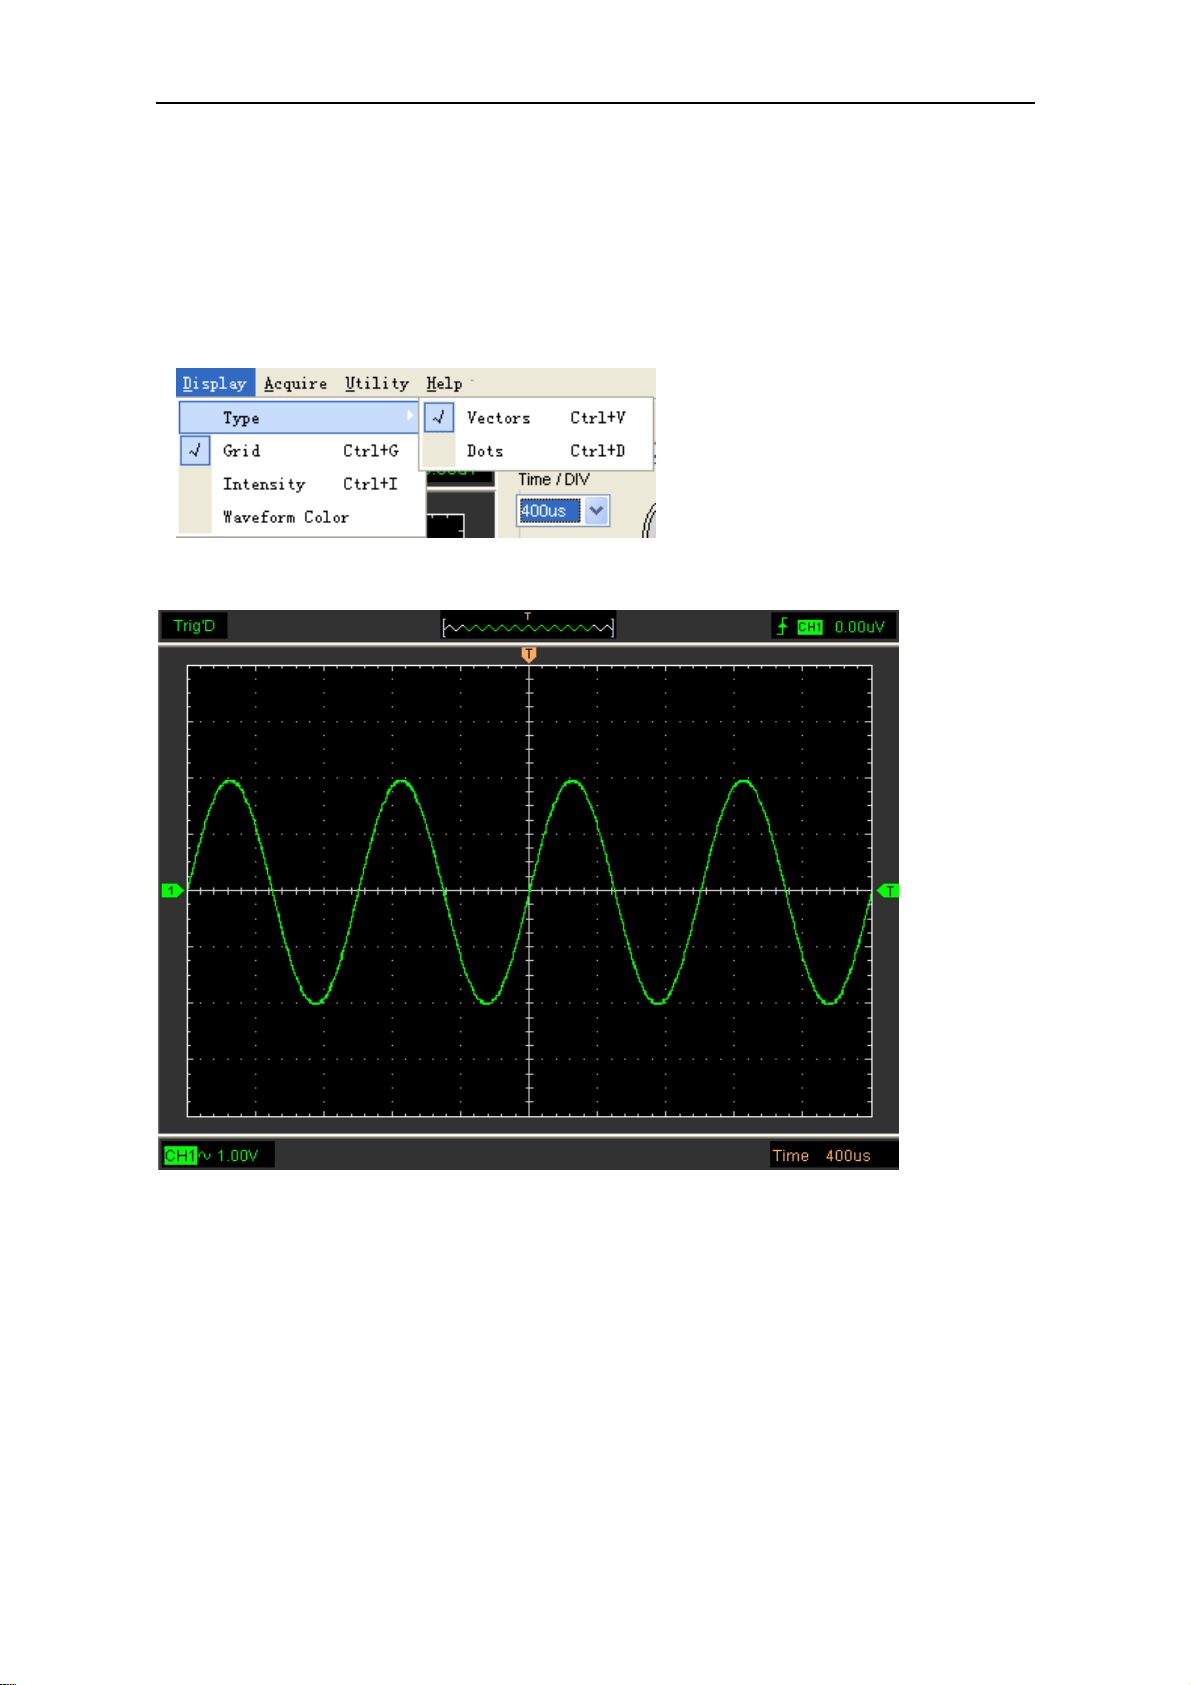The width and height of the screenshot is (1191, 1685).
Task: Click the Trig'D status label
Action: [x=194, y=626]
